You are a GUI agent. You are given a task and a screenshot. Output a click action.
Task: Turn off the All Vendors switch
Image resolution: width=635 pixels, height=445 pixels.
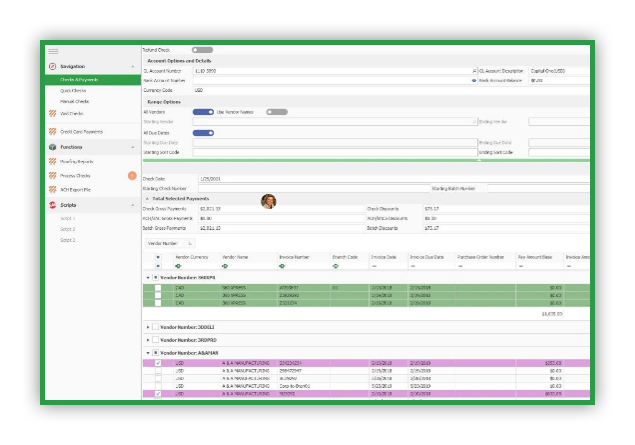tap(203, 112)
